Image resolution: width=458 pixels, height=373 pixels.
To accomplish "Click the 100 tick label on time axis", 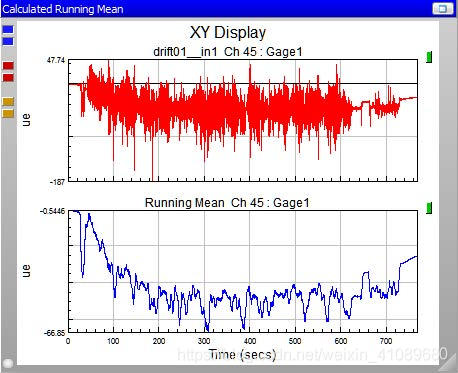I will pyautogui.click(x=113, y=341).
